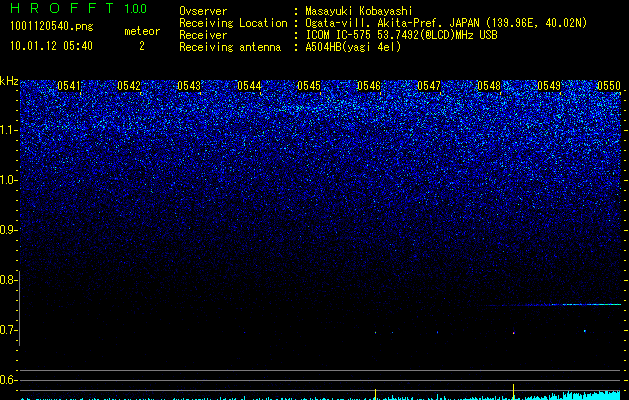This screenshot has height=400, width=629.
Task: Click the 0546 time marker
Action: (369, 86)
